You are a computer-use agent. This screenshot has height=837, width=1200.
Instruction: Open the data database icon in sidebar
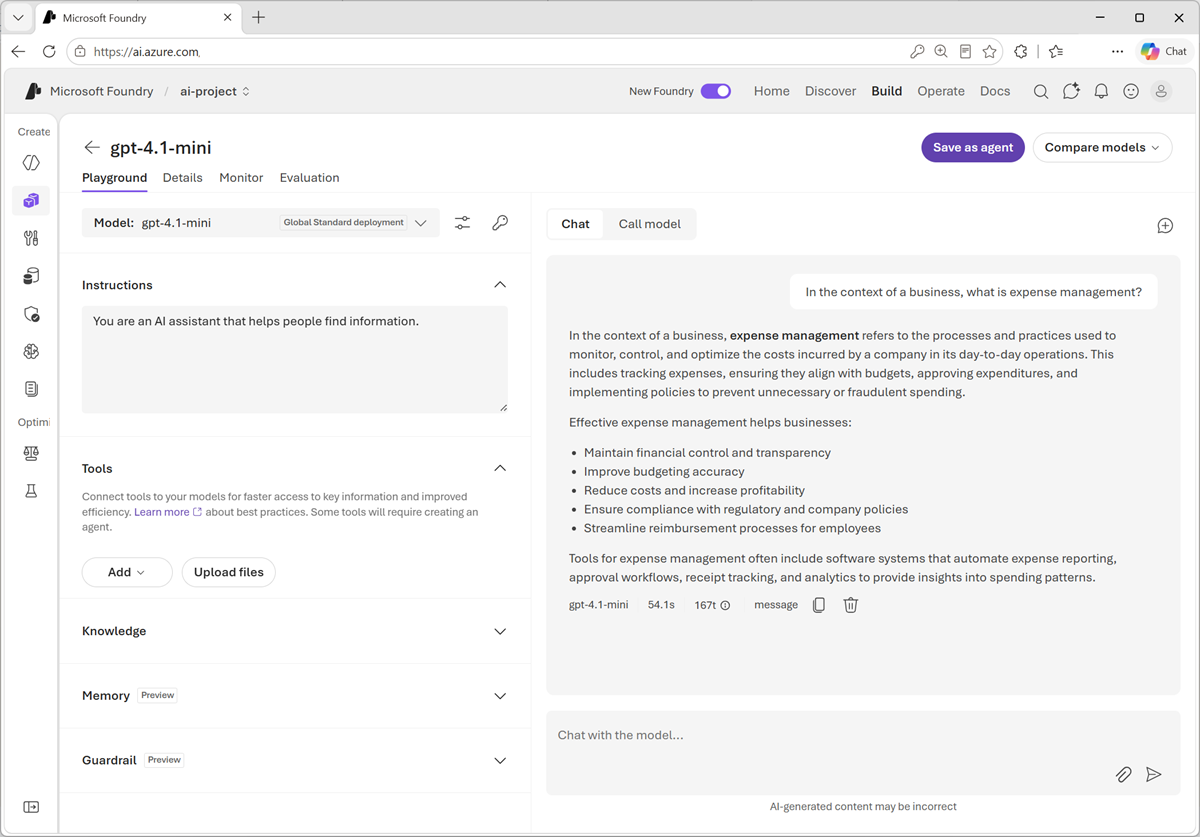31,276
